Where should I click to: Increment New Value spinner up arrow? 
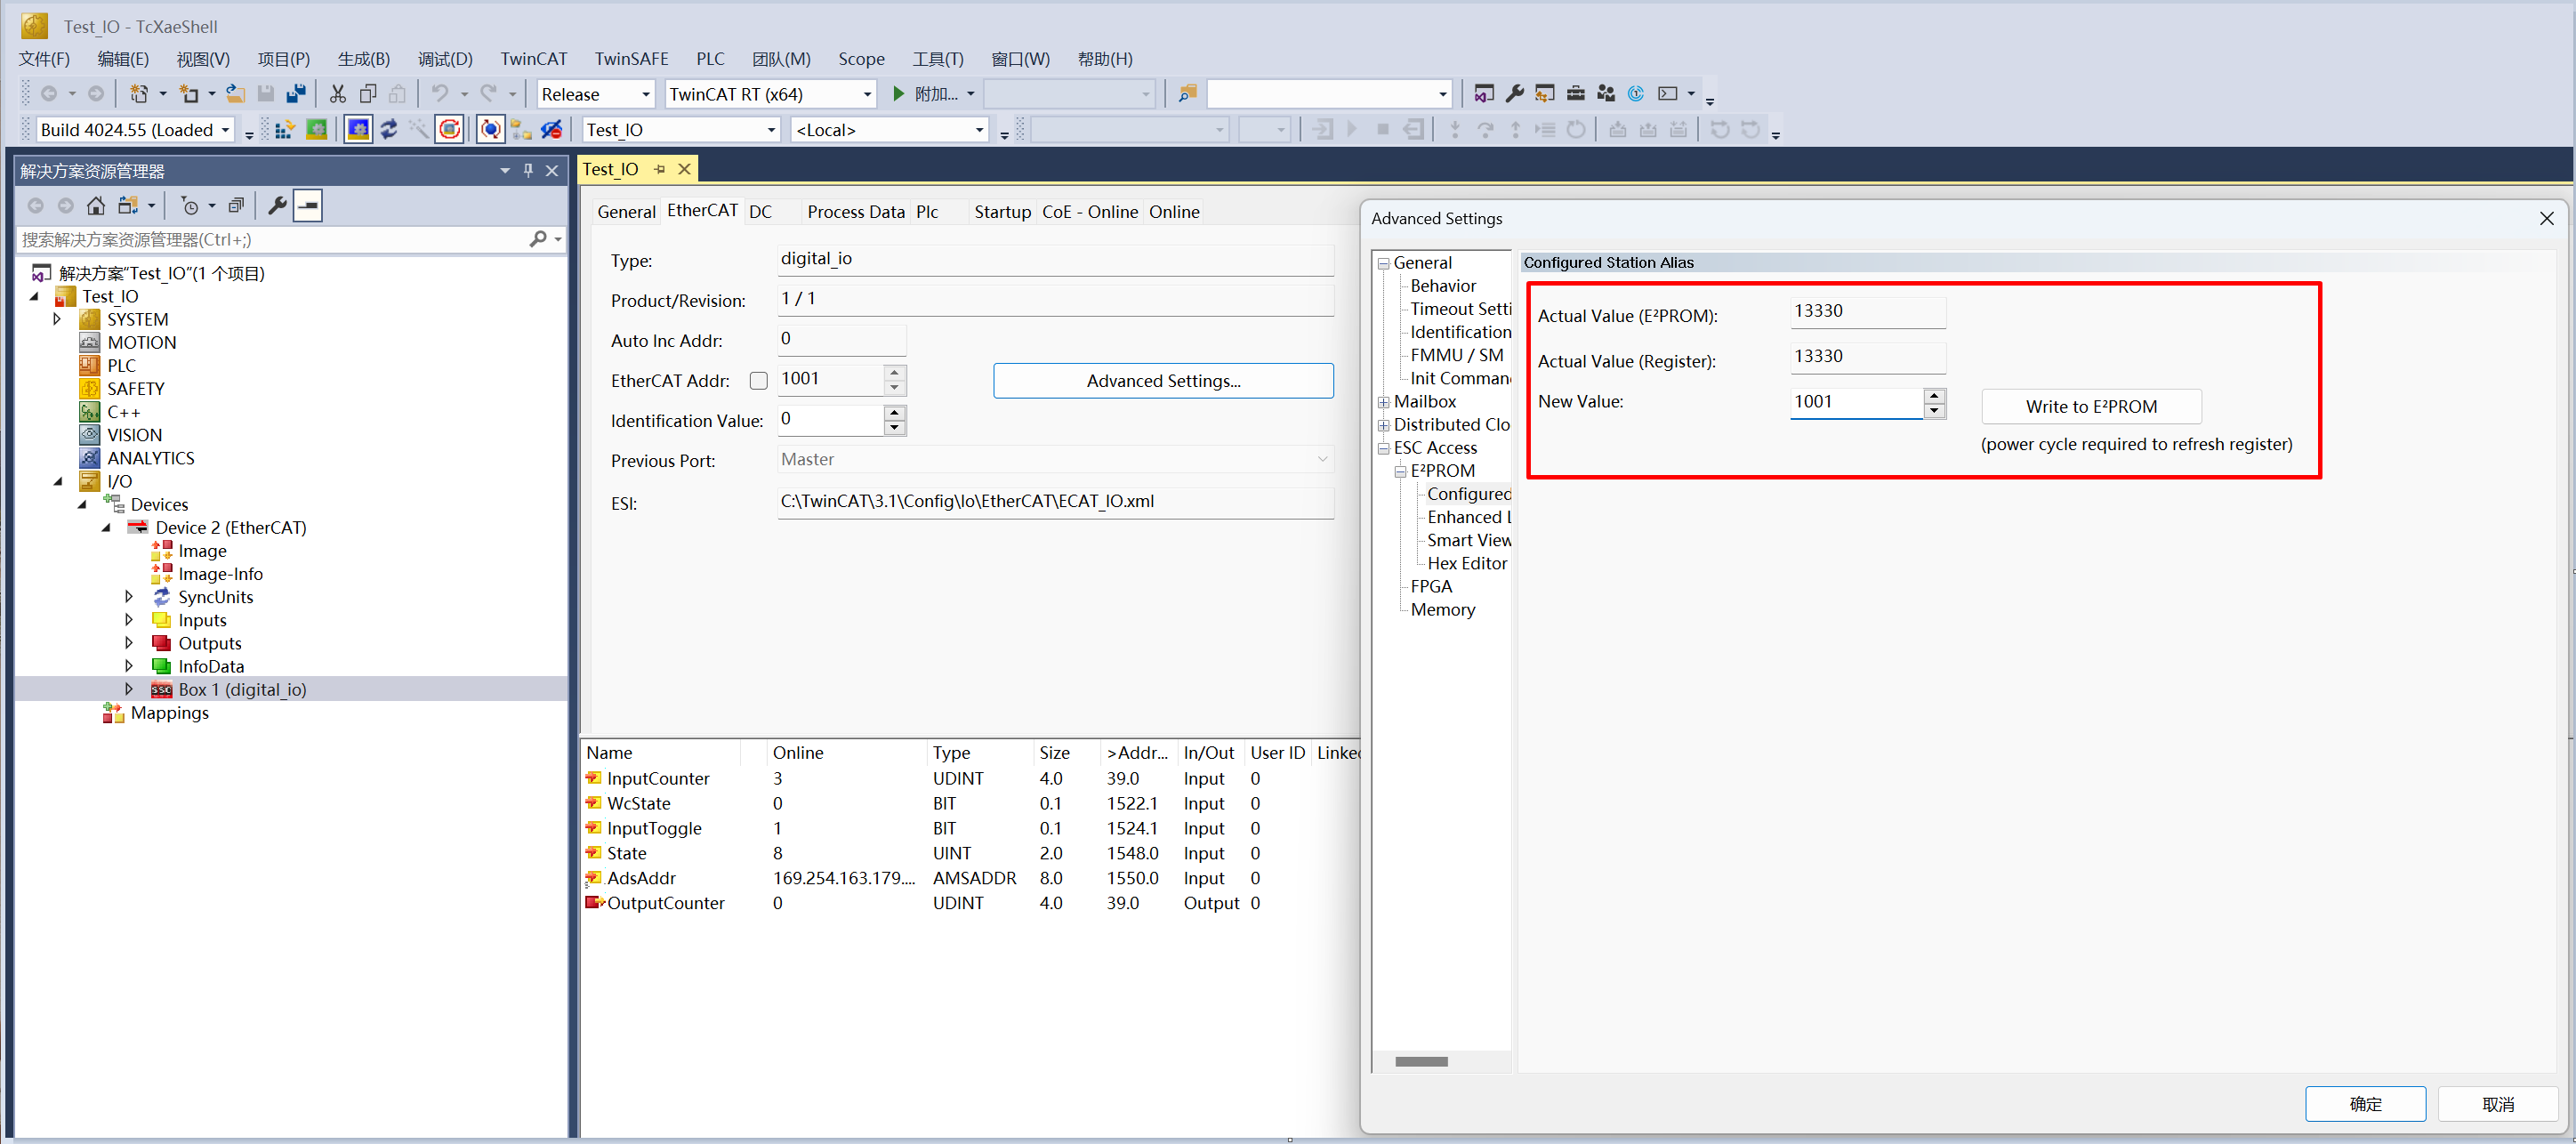[x=1934, y=396]
